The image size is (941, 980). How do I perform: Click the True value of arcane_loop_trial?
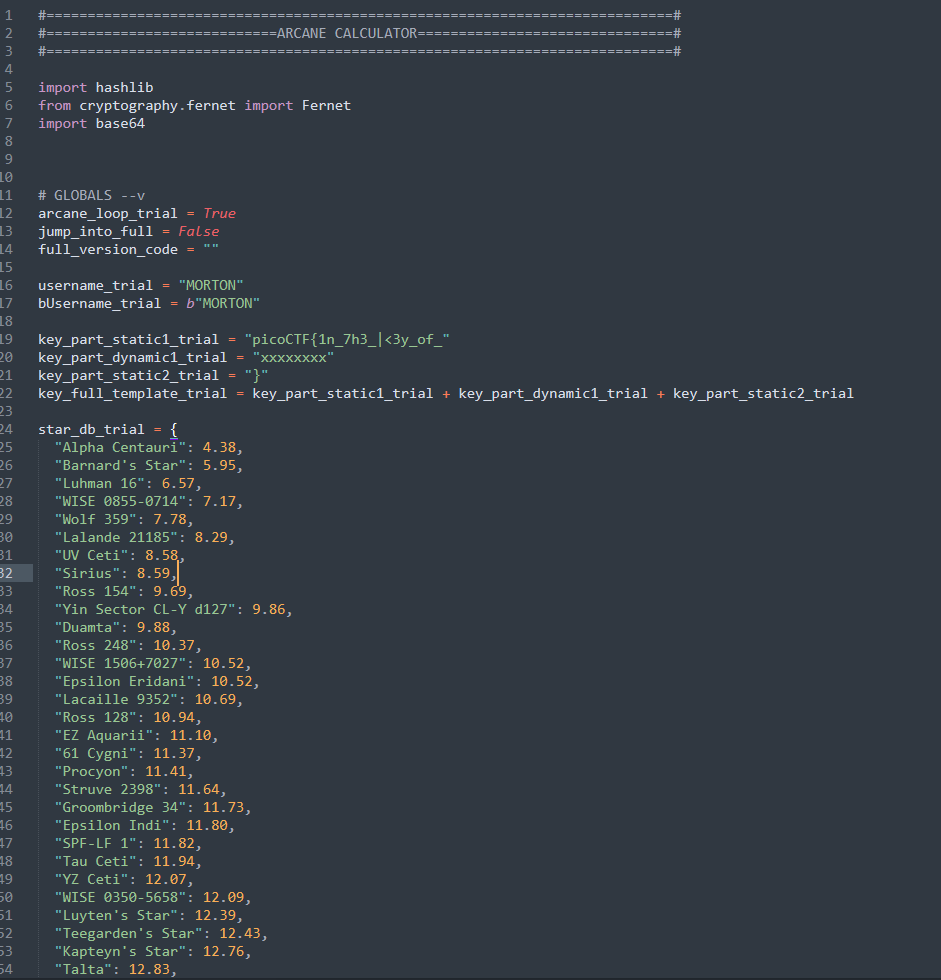point(219,212)
